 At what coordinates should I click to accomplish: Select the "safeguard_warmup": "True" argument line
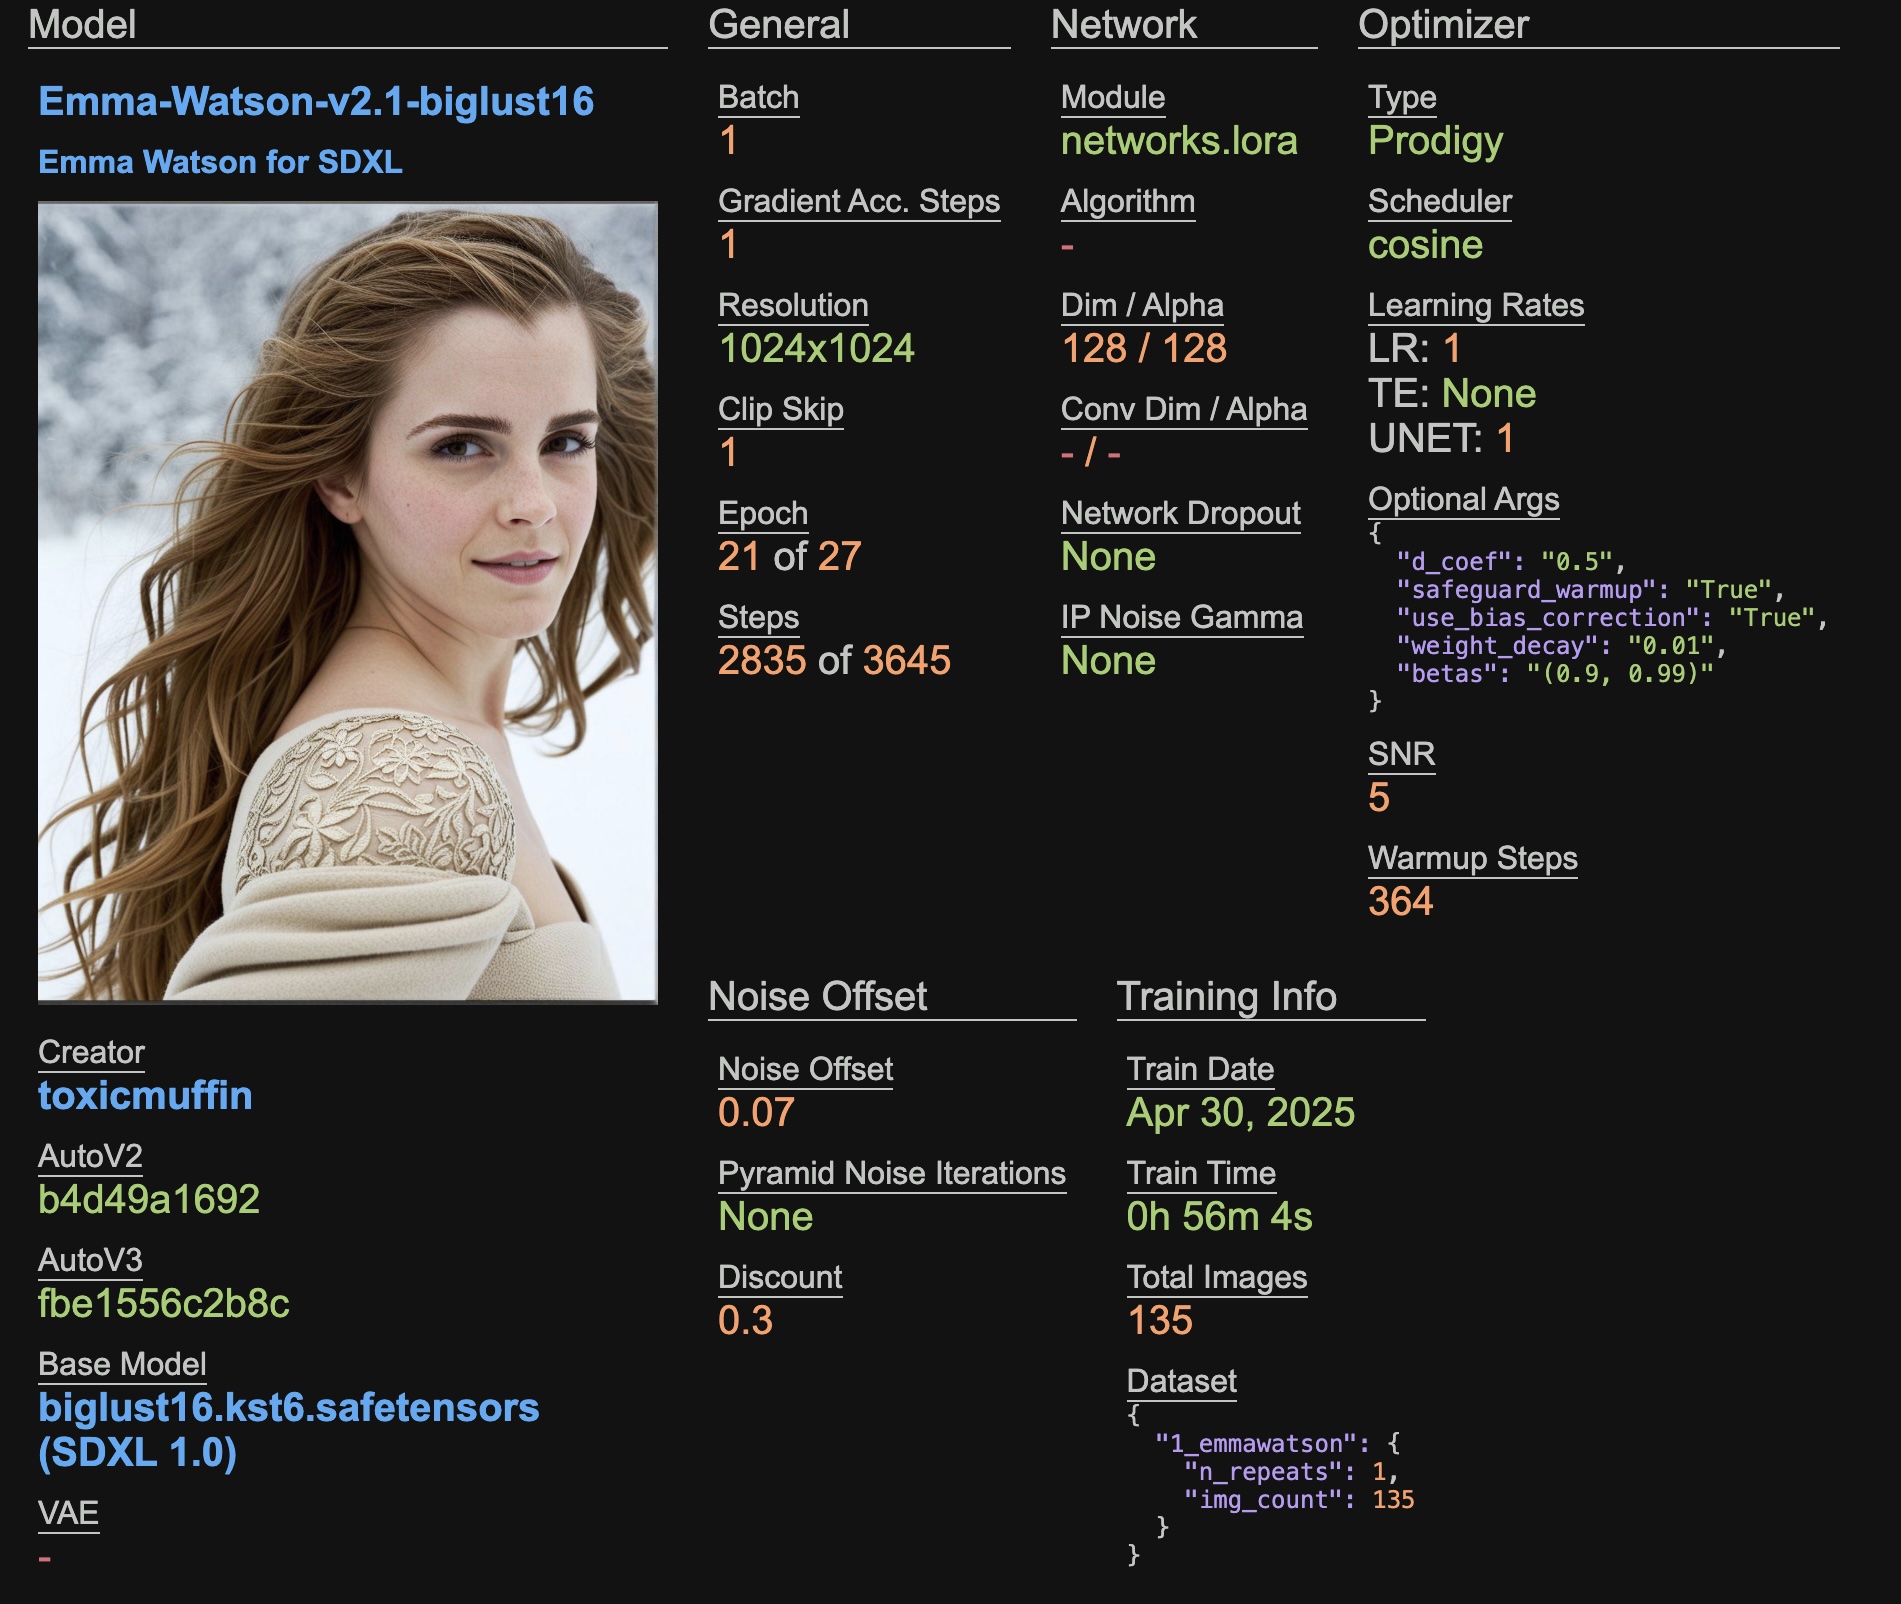1590,590
